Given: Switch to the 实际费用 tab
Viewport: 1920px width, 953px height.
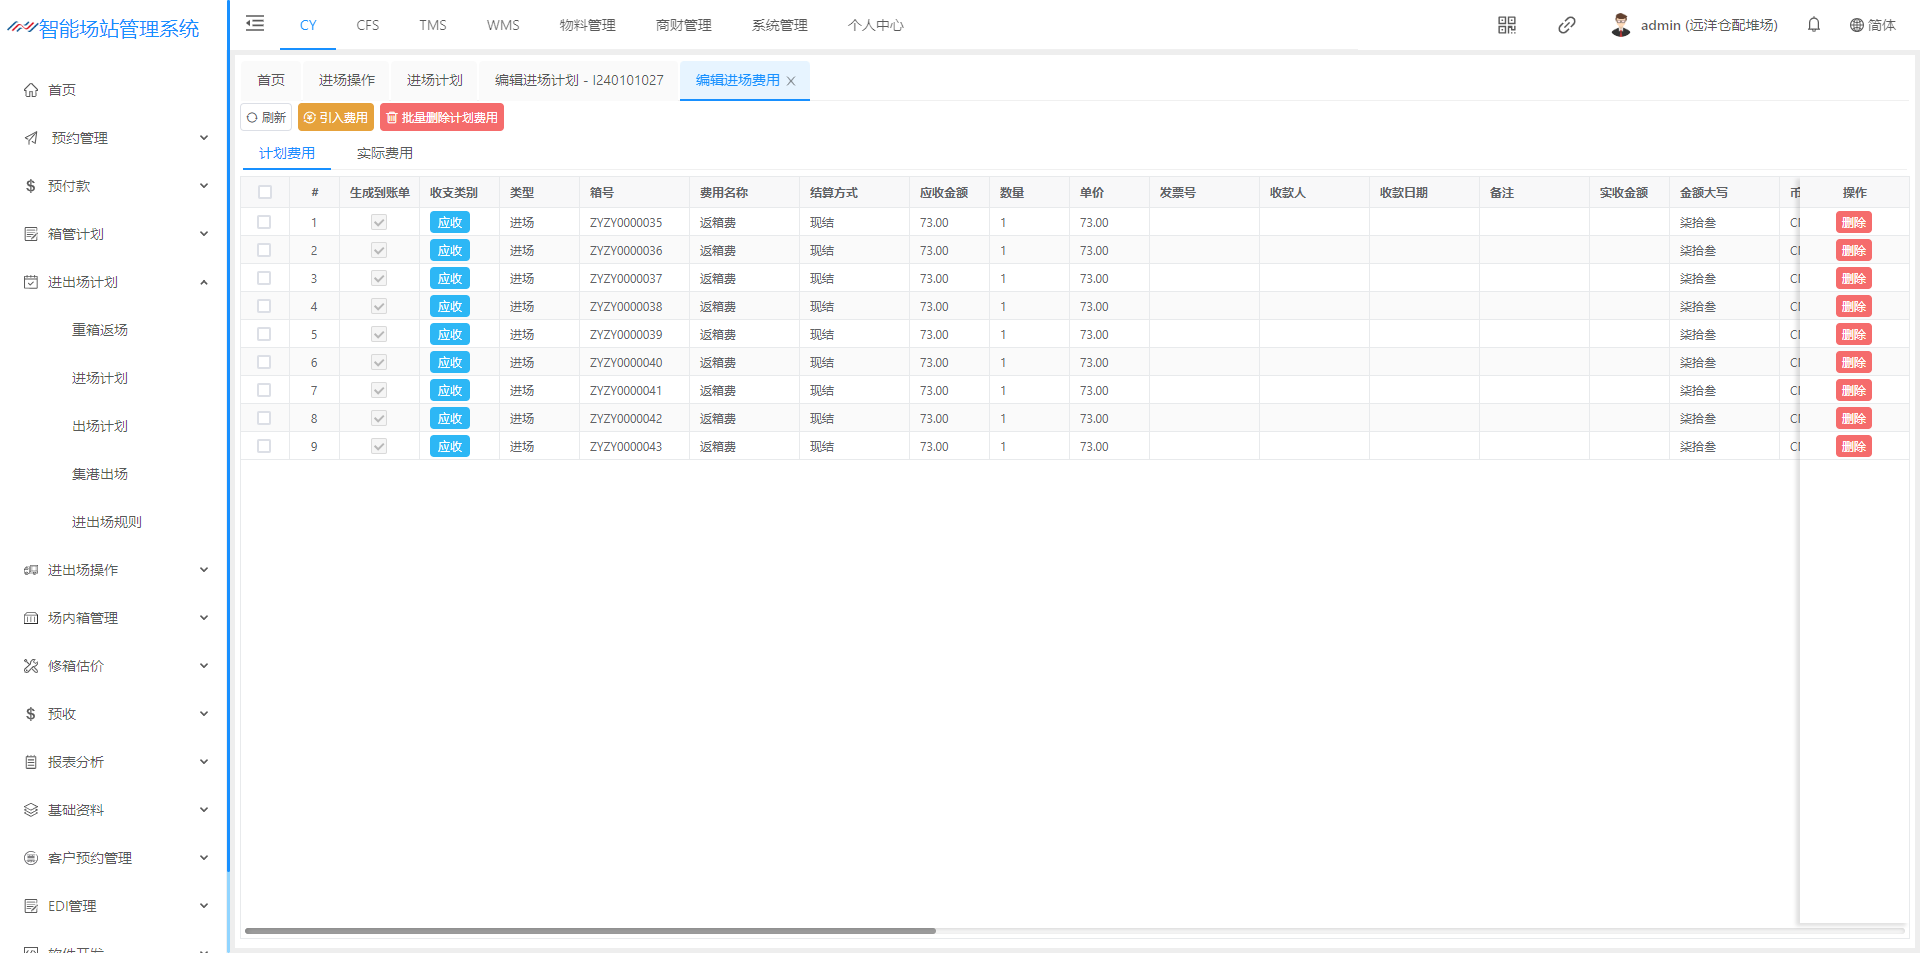Looking at the screenshot, I should (x=384, y=153).
